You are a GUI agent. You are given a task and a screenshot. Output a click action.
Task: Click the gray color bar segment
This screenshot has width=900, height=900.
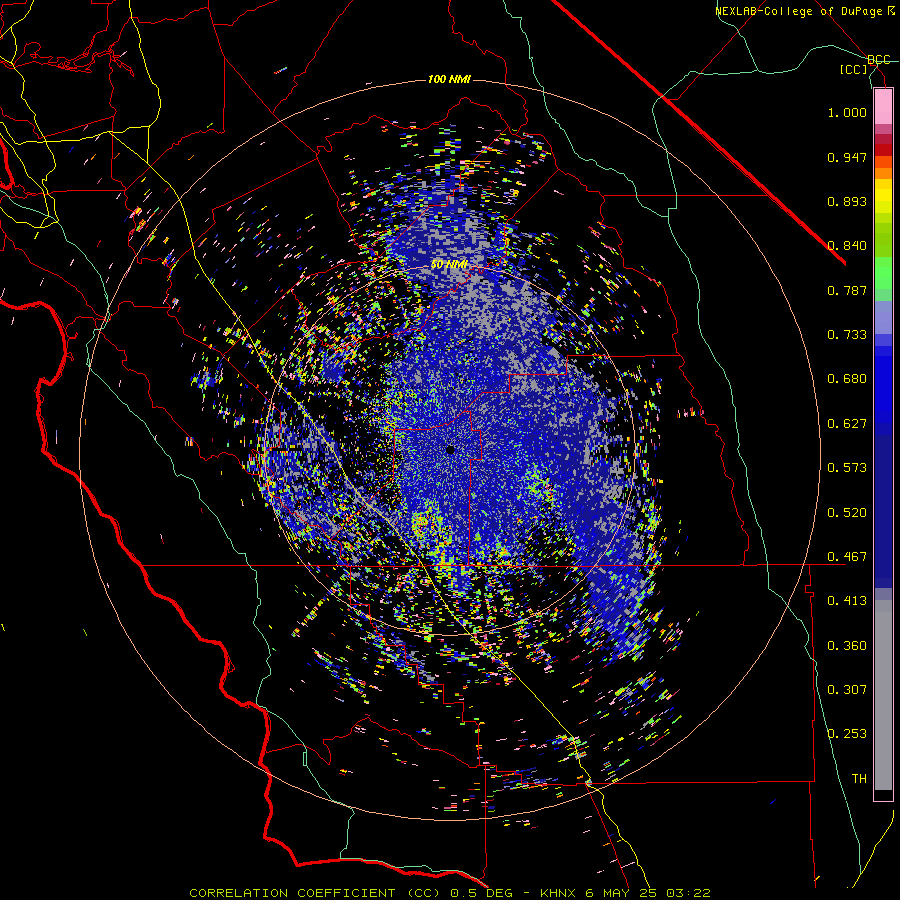(883, 695)
